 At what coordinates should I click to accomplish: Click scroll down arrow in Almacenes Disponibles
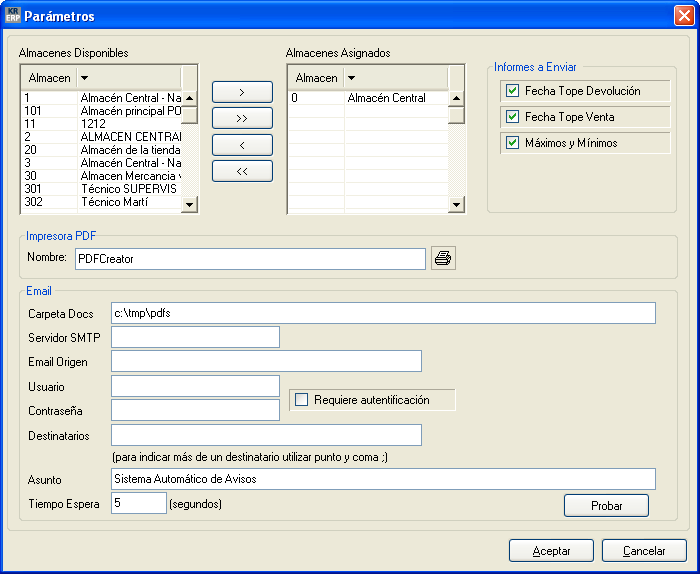[x=189, y=205]
